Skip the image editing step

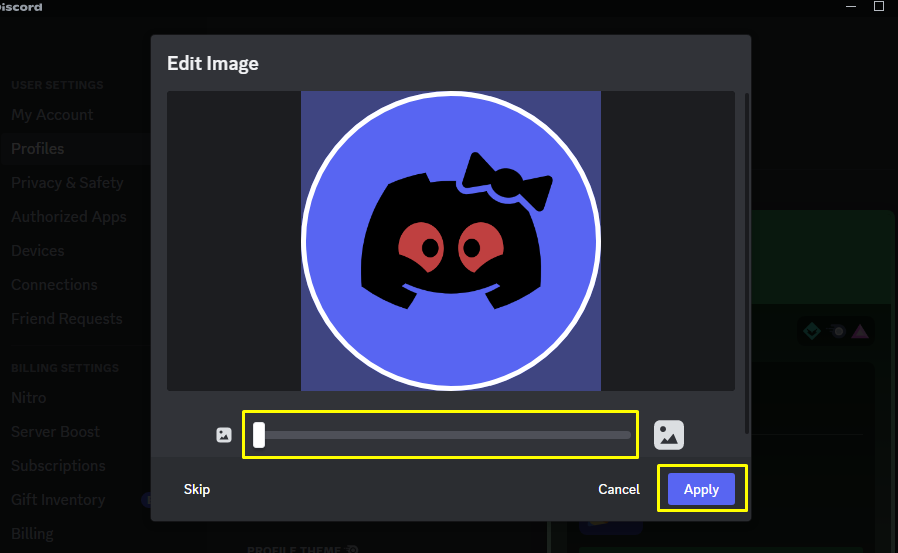click(196, 489)
